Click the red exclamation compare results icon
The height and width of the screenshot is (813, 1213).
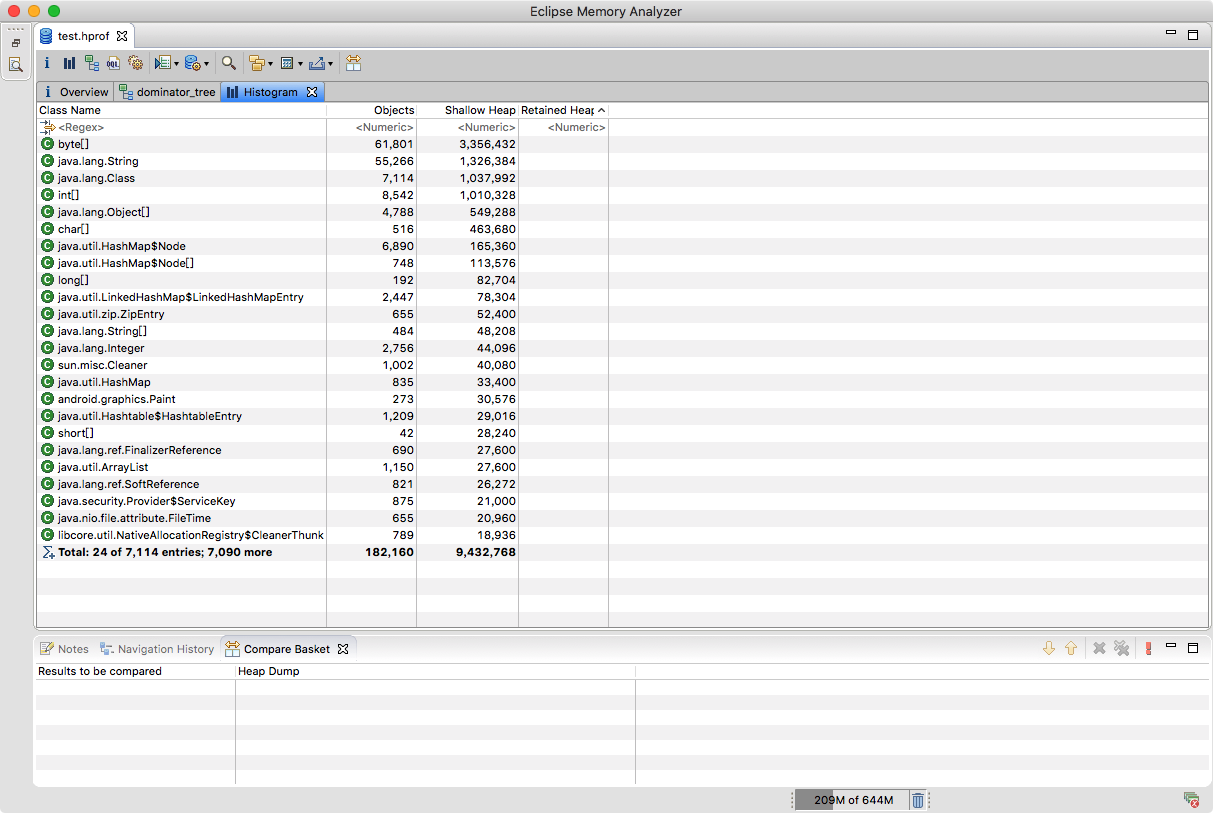pos(1148,648)
